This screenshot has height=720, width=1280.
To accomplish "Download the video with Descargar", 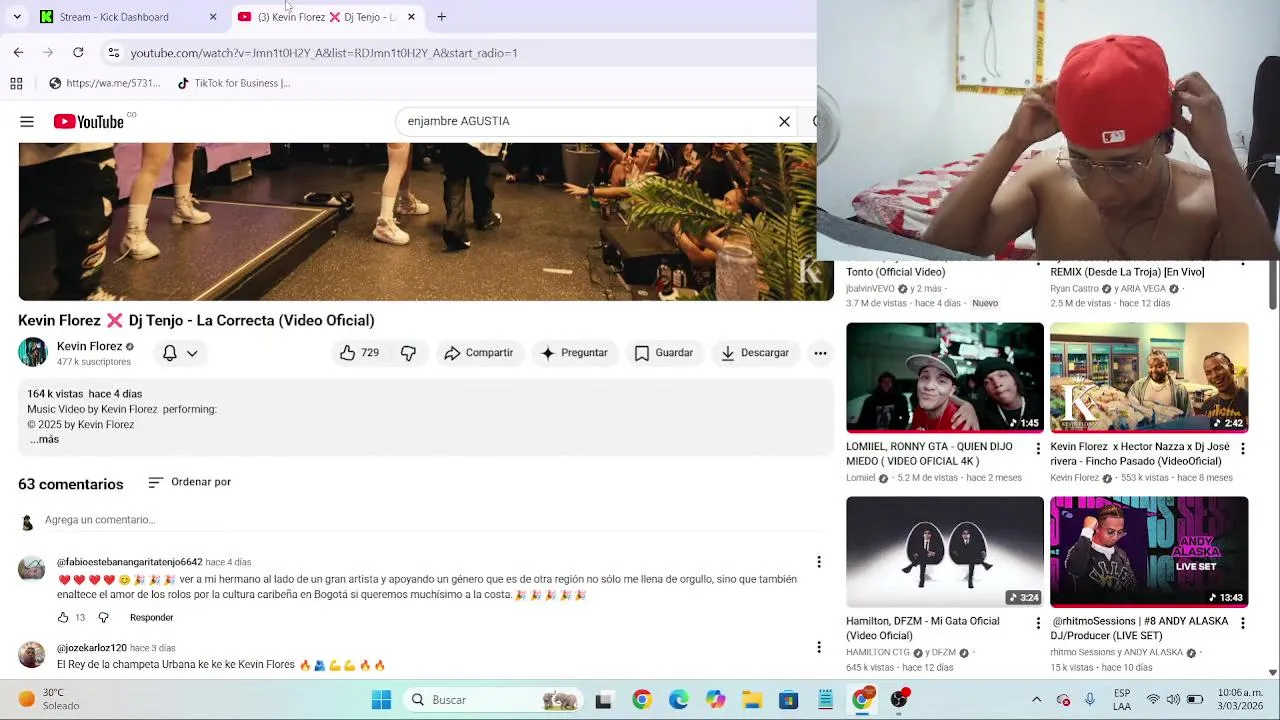I will pos(755,353).
